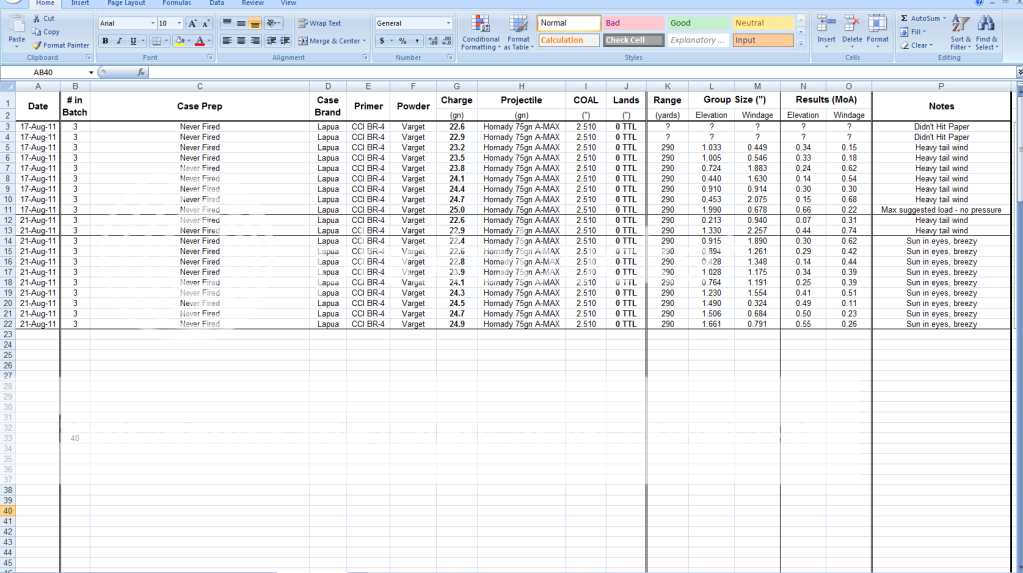The height and width of the screenshot is (573, 1023).
Task: Toggle Align Text Right
Action: [x=255, y=41]
